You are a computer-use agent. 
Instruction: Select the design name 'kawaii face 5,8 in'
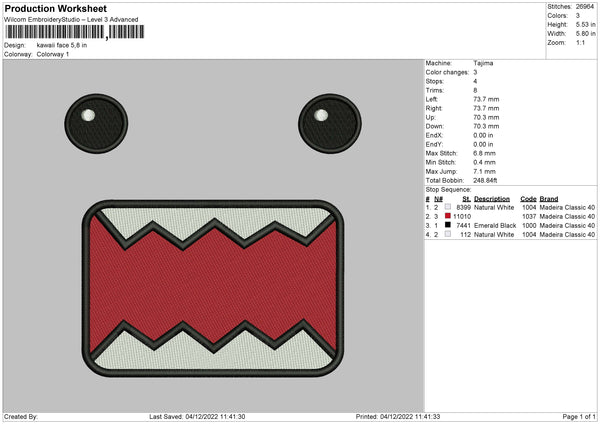click(62, 45)
